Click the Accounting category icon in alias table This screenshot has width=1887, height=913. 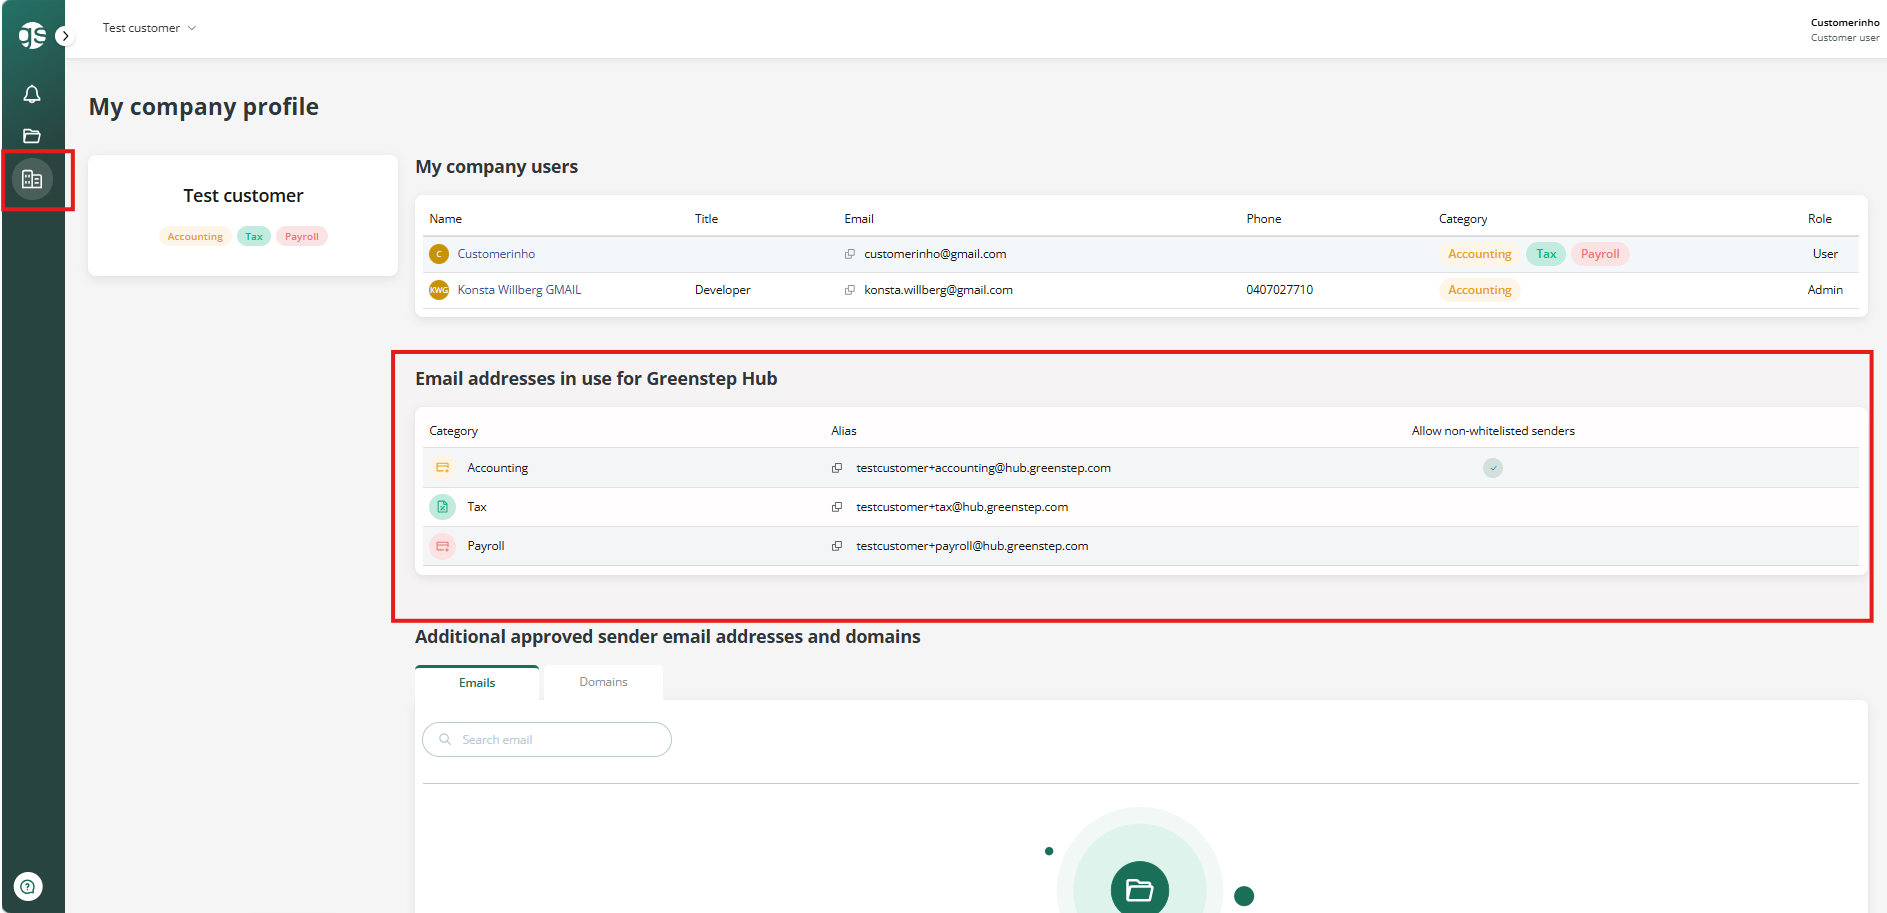(442, 468)
